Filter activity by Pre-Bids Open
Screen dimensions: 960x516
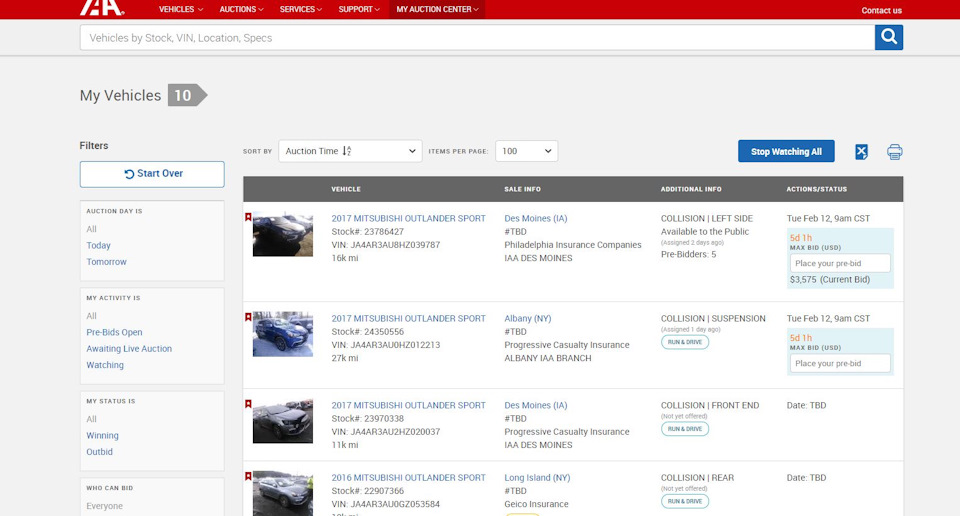click(x=114, y=332)
